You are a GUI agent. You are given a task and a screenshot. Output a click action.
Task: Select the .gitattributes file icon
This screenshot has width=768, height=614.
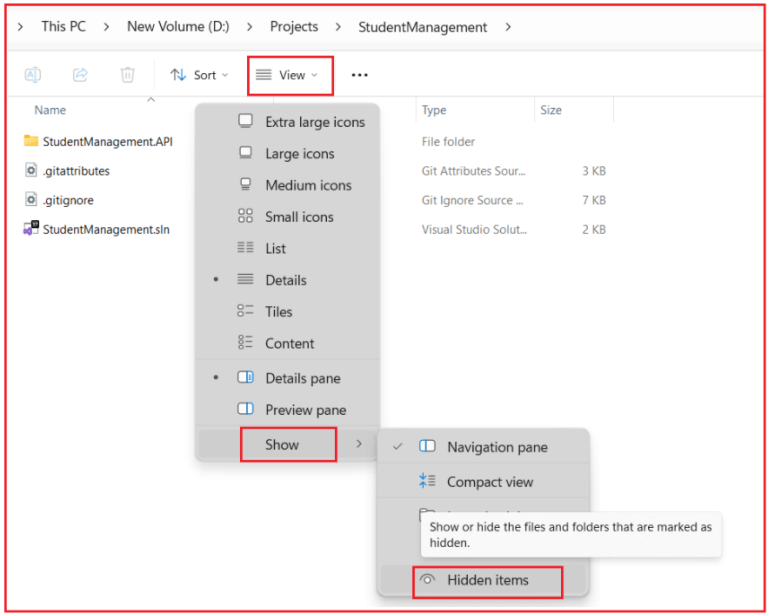[31, 170]
